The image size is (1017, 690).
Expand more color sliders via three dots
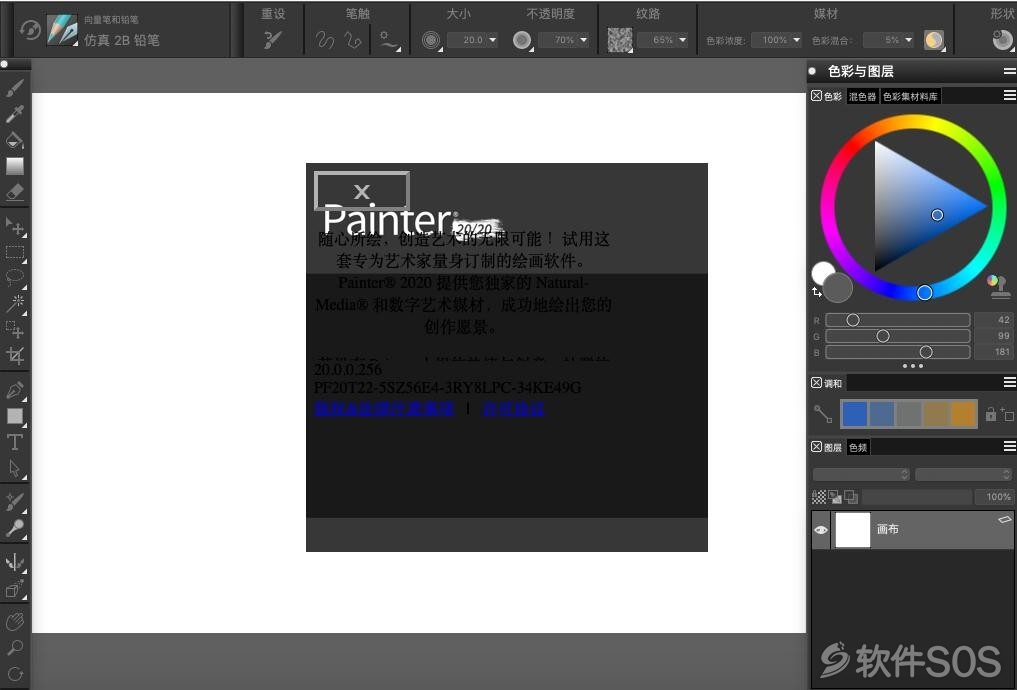click(x=913, y=366)
